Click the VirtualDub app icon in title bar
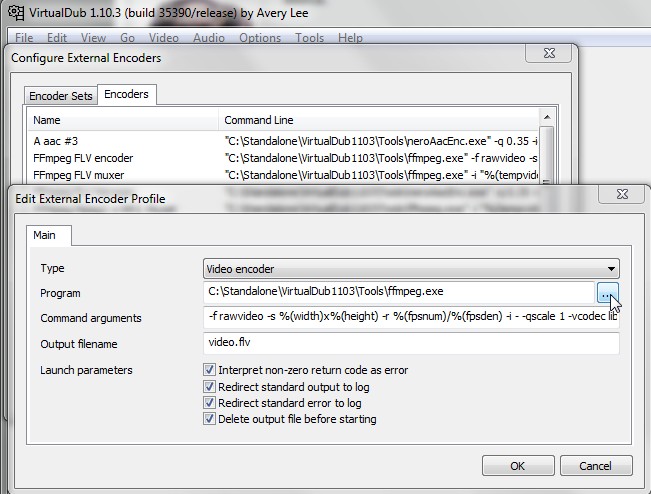Screen dimensions: 651x494 [x=16, y=12]
